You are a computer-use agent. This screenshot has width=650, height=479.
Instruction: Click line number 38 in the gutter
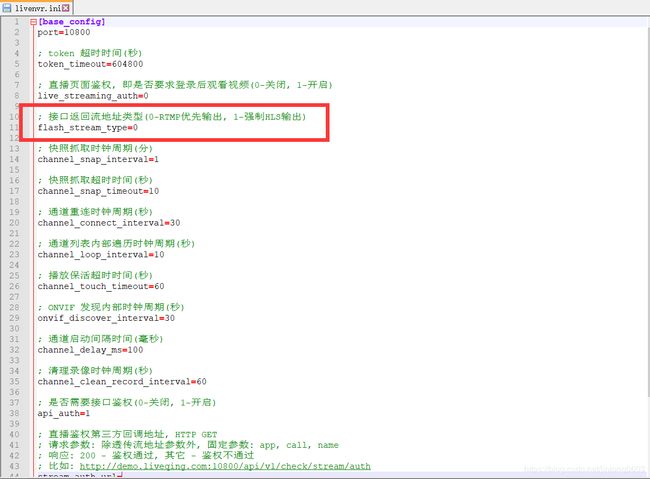pos(14,413)
